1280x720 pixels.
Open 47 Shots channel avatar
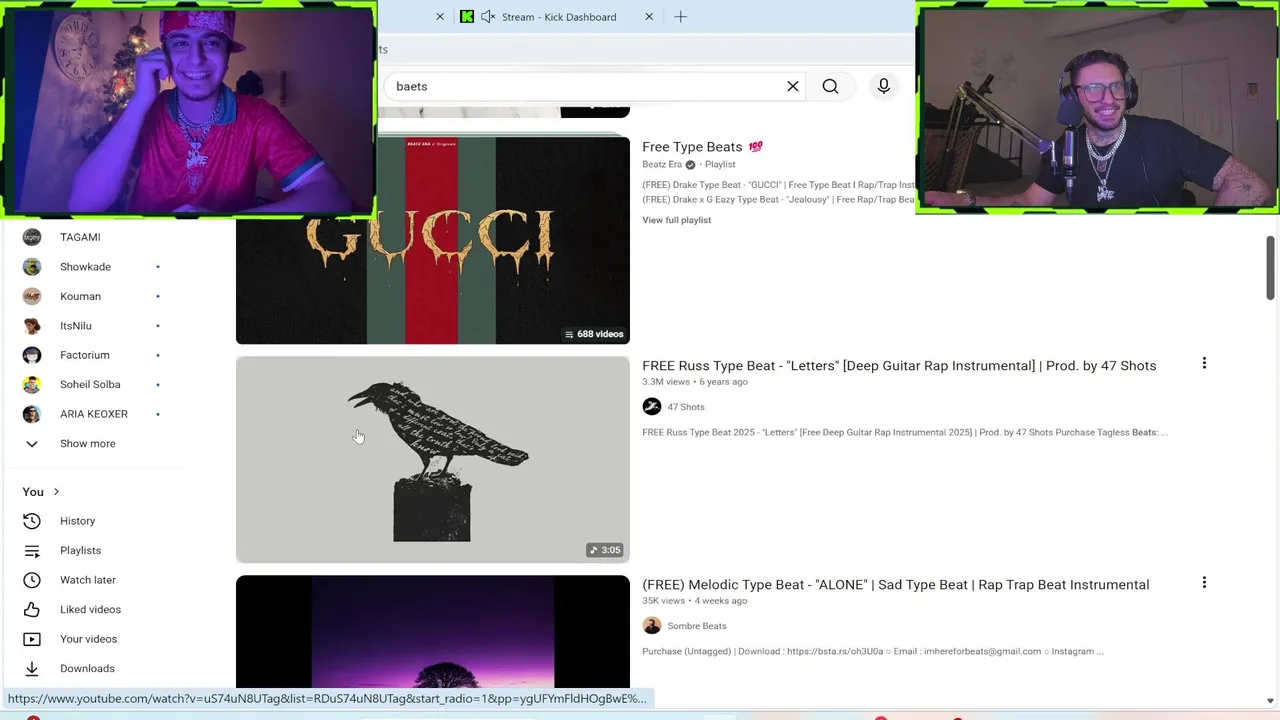(652, 407)
